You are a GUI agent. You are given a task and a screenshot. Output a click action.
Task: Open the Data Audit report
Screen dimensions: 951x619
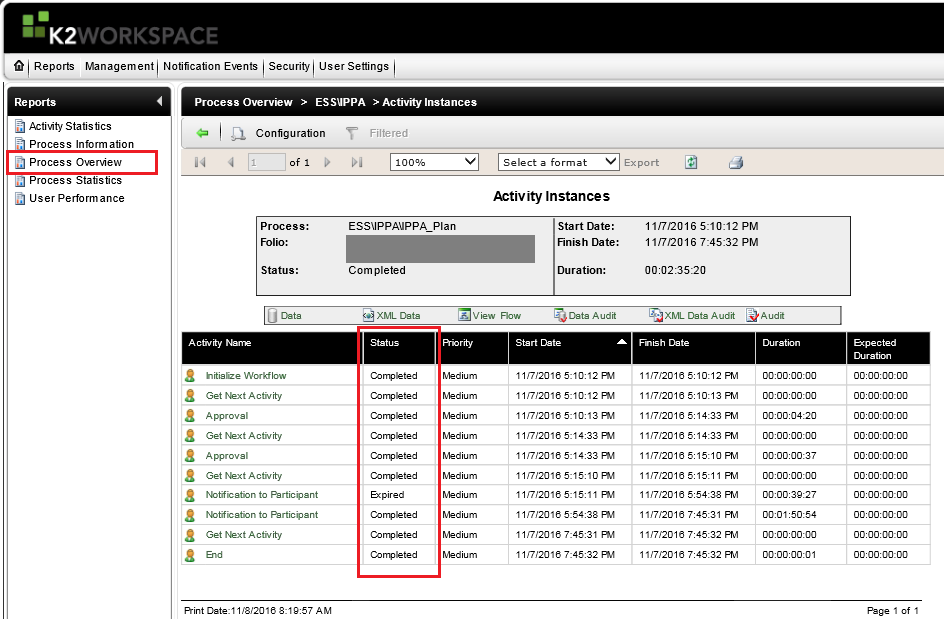pos(586,315)
